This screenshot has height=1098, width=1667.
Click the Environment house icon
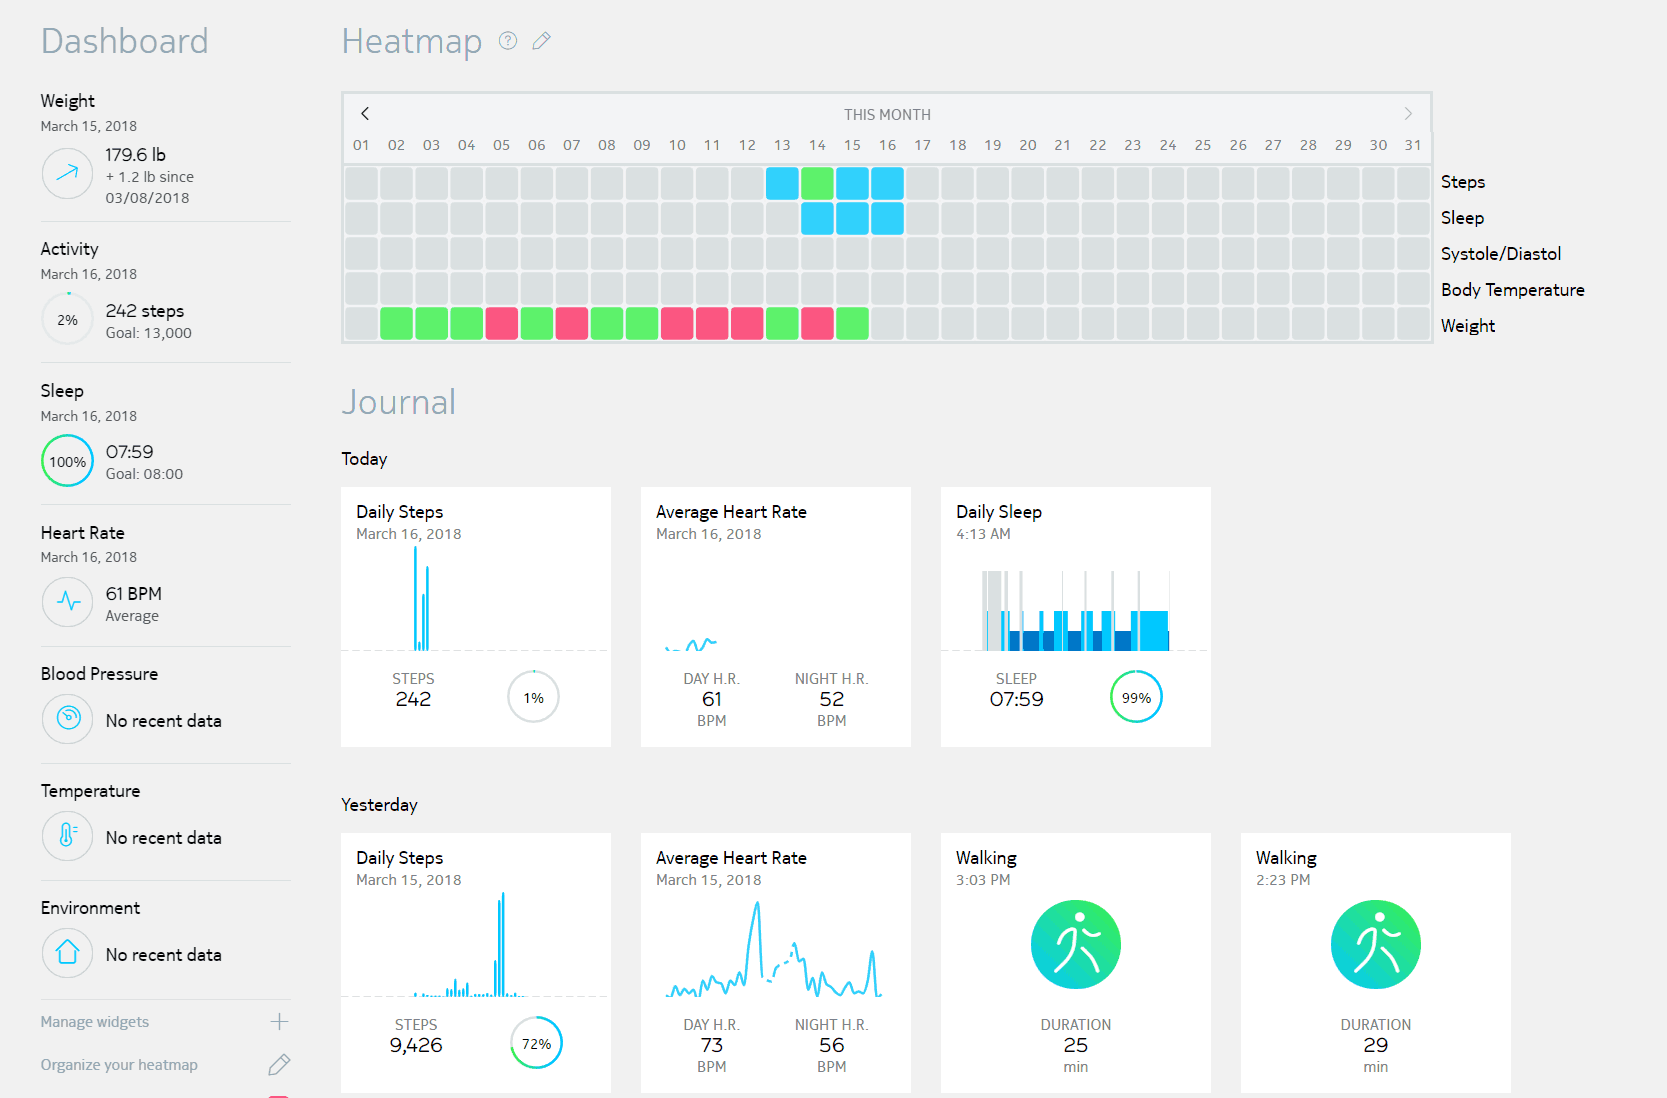coord(67,953)
